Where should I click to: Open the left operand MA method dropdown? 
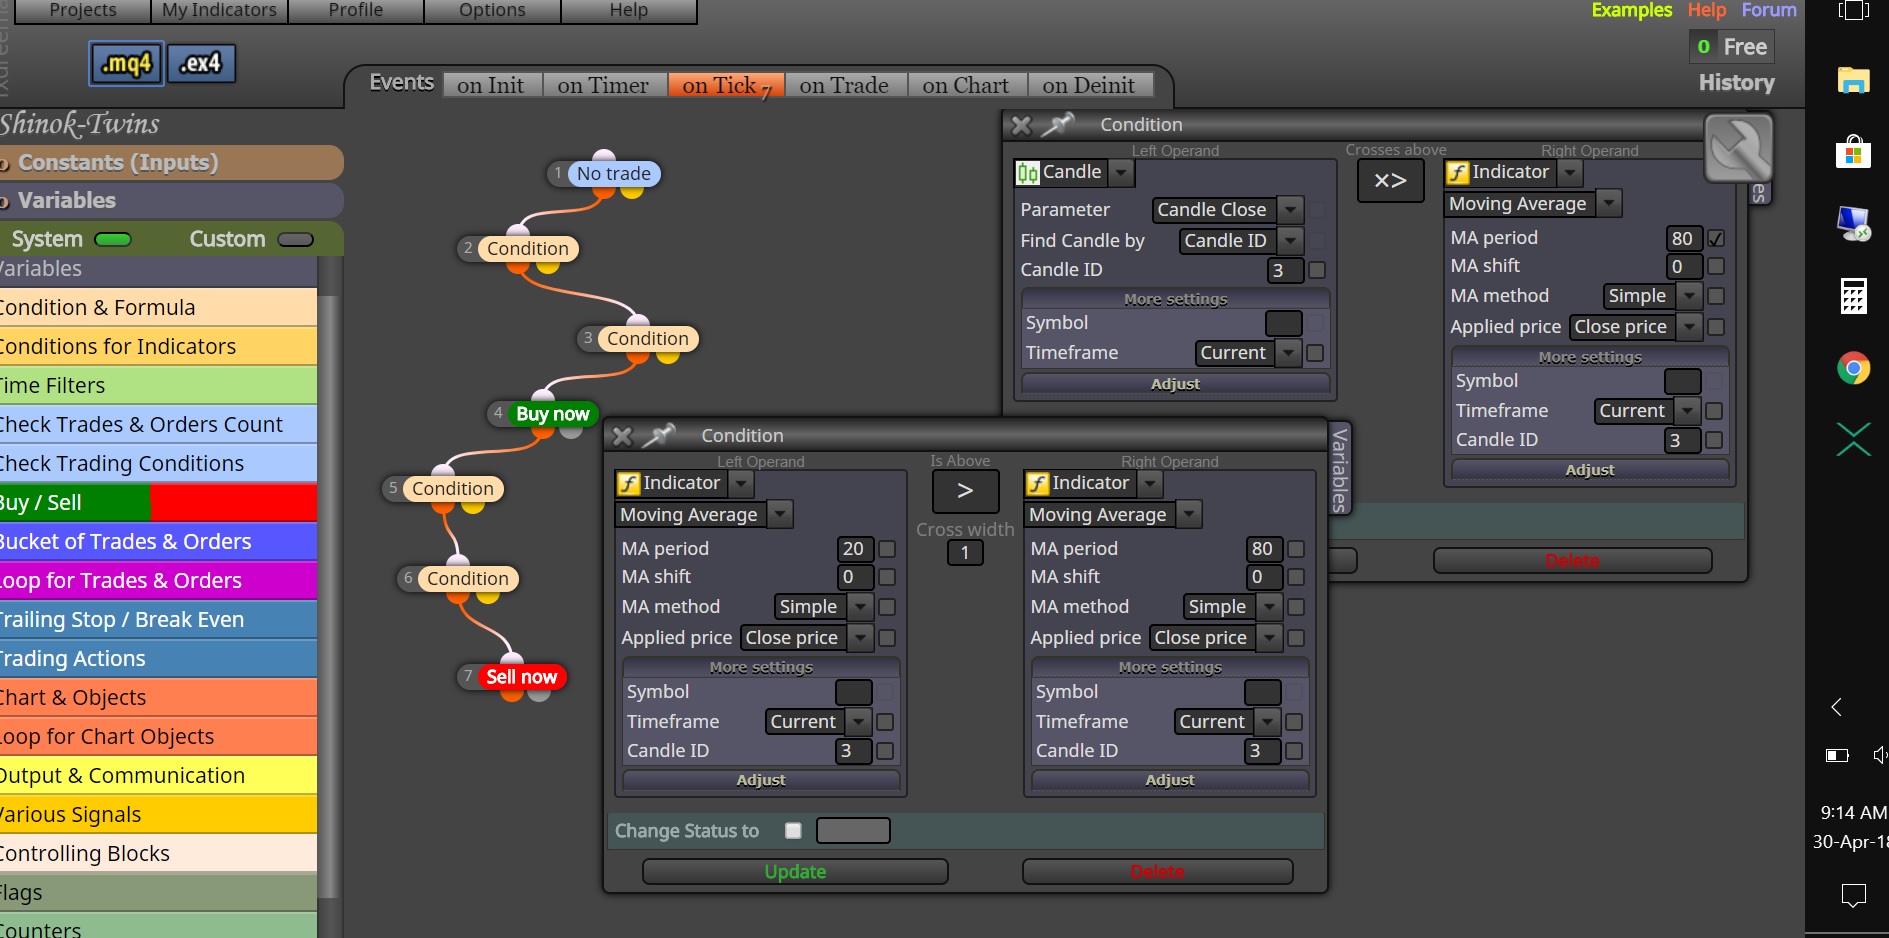click(823, 607)
